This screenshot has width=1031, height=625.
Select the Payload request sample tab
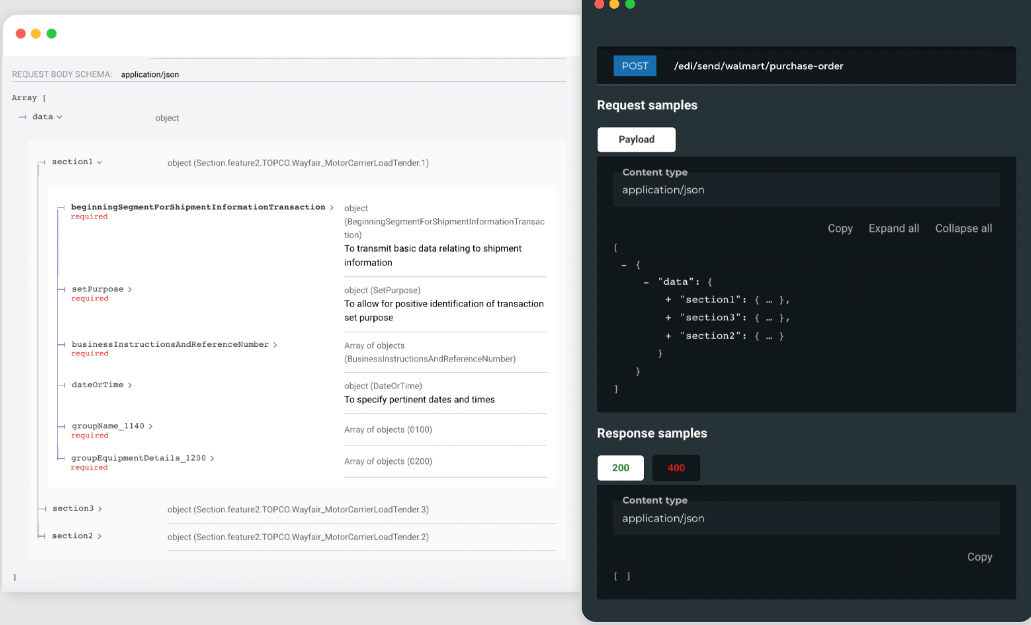[636, 140]
